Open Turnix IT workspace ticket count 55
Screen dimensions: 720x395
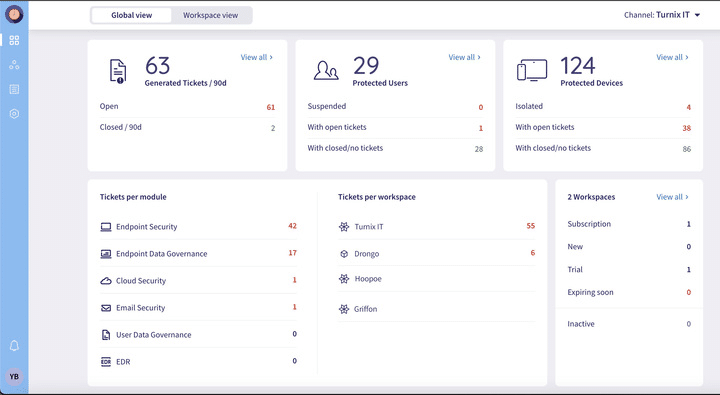[x=531, y=226]
